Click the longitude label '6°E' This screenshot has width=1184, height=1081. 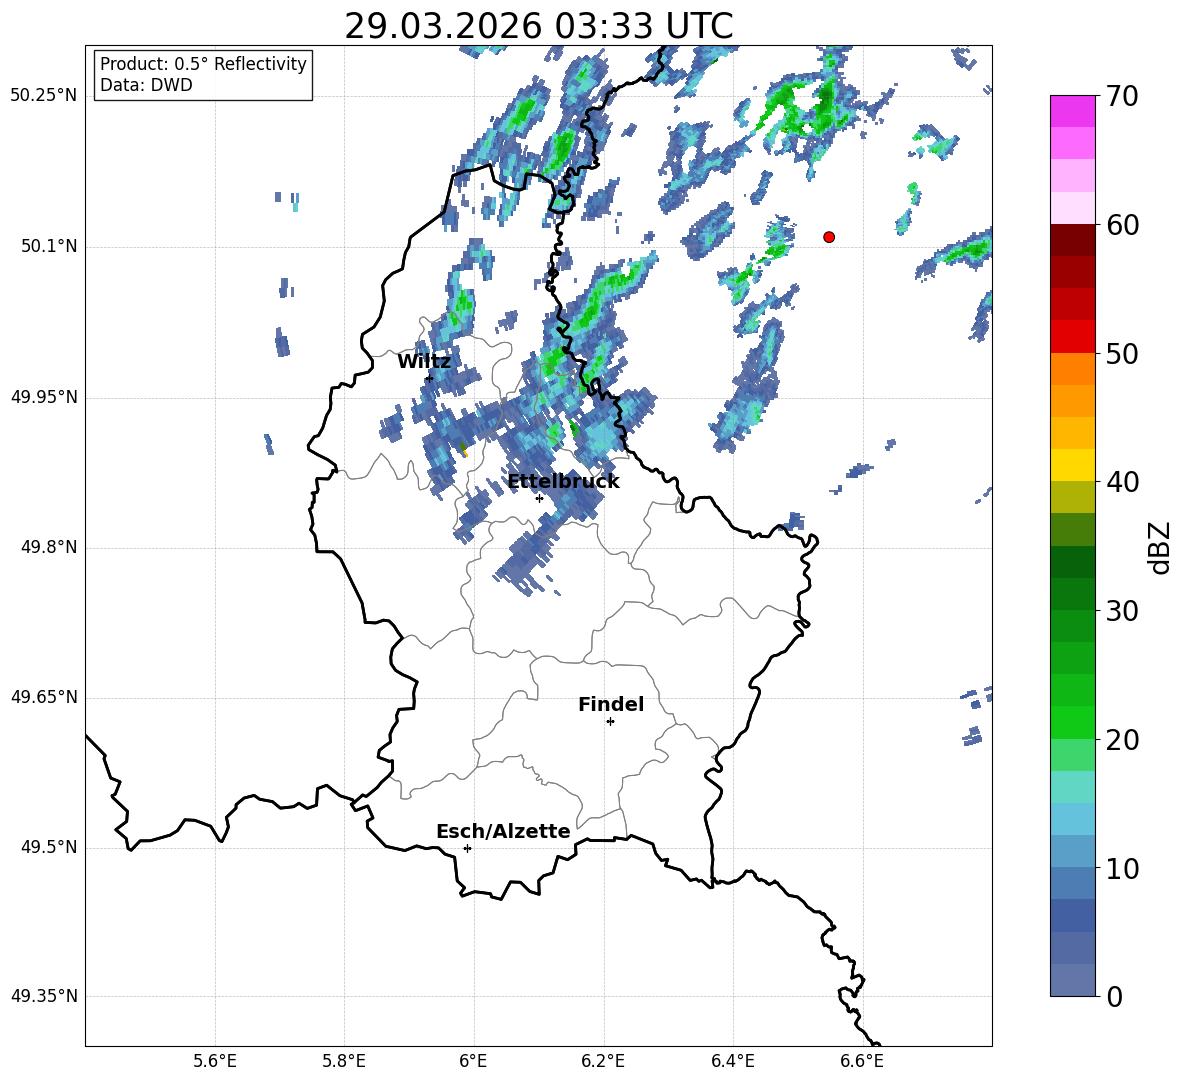click(473, 1061)
